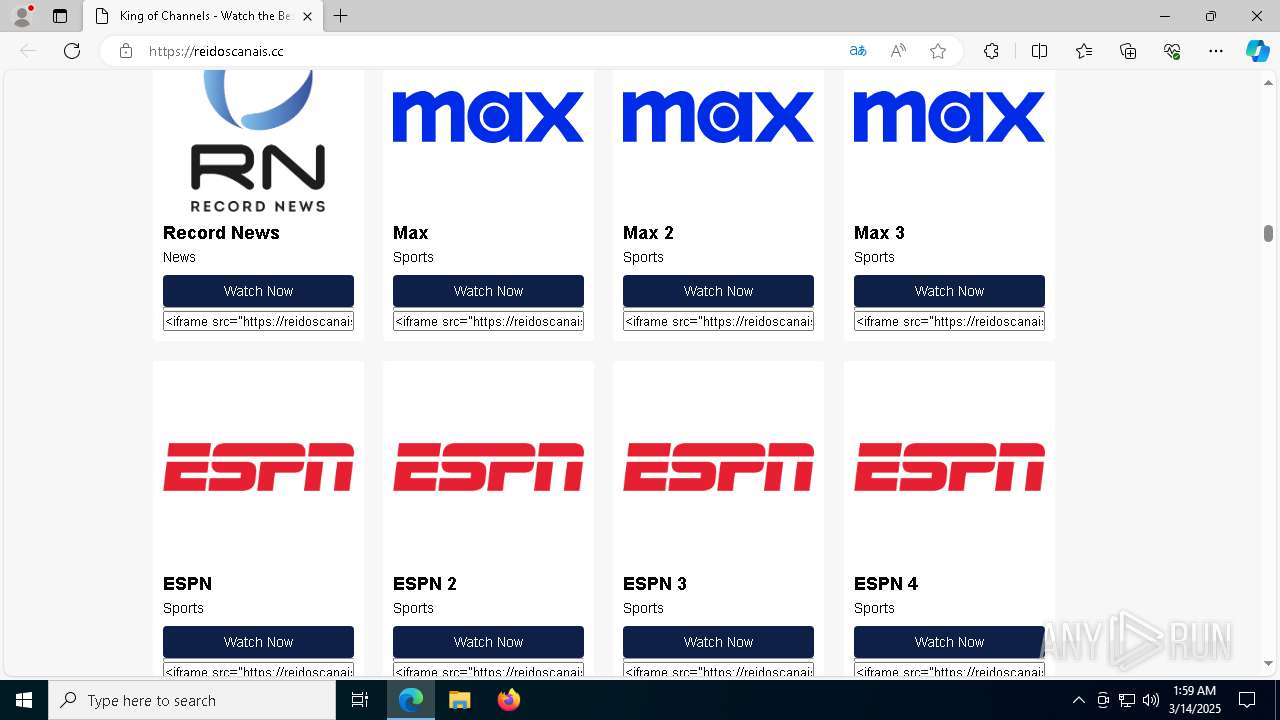The height and width of the screenshot is (720, 1280).
Task: Watch Now for ESPN 3
Action: tap(718, 642)
